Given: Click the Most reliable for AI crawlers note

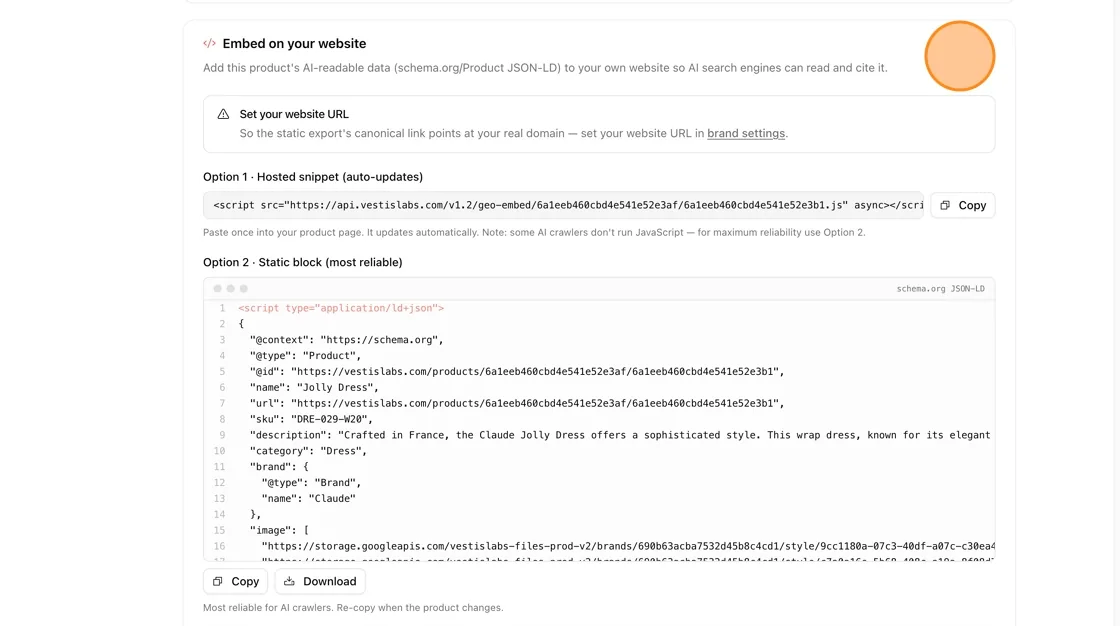Looking at the screenshot, I should pos(353,607).
